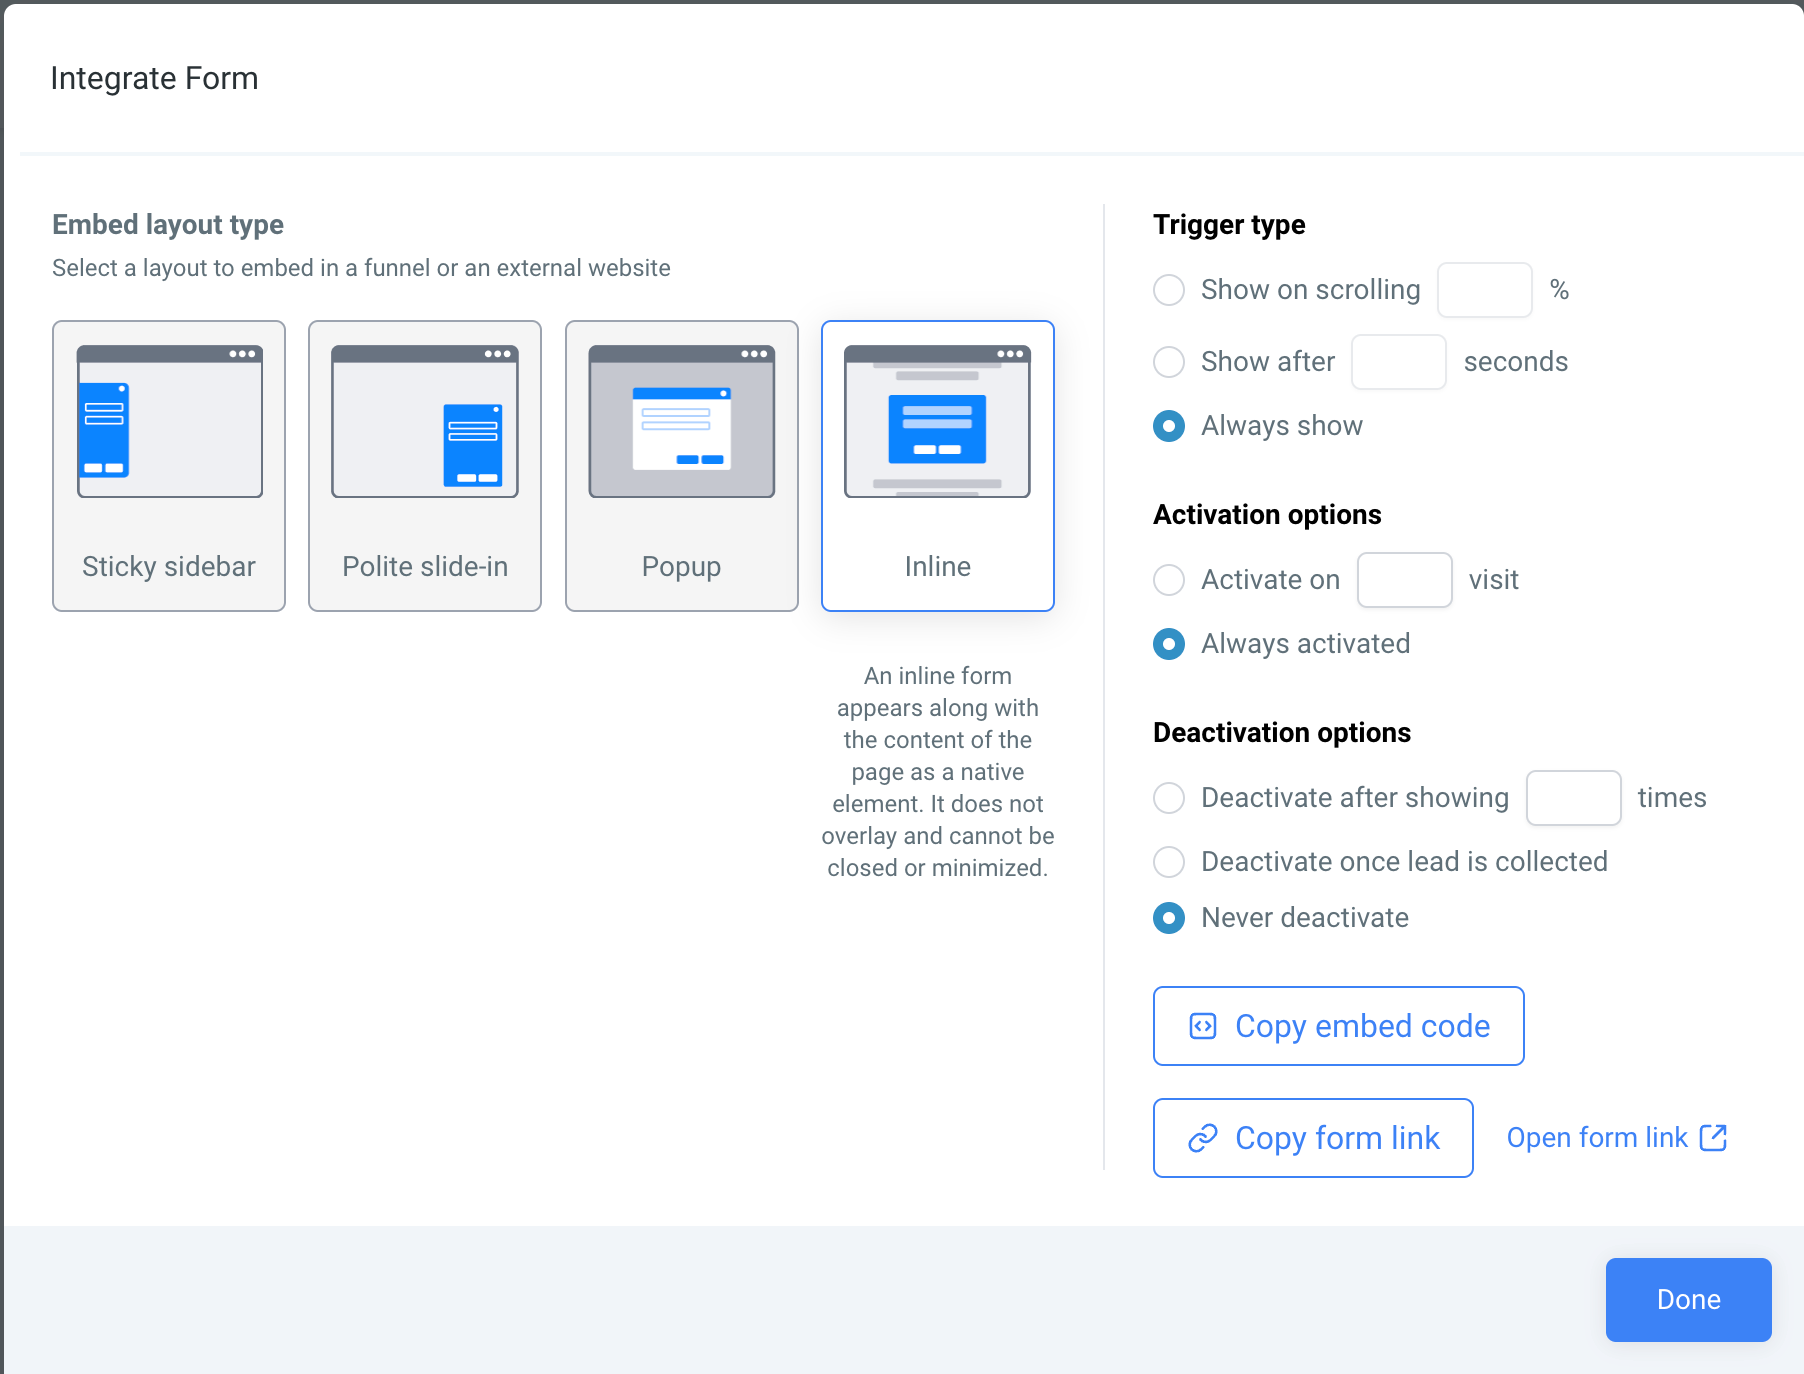Select Deactivate once lead is collected
Image resolution: width=1804 pixels, height=1374 pixels.
pos(1168,862)
